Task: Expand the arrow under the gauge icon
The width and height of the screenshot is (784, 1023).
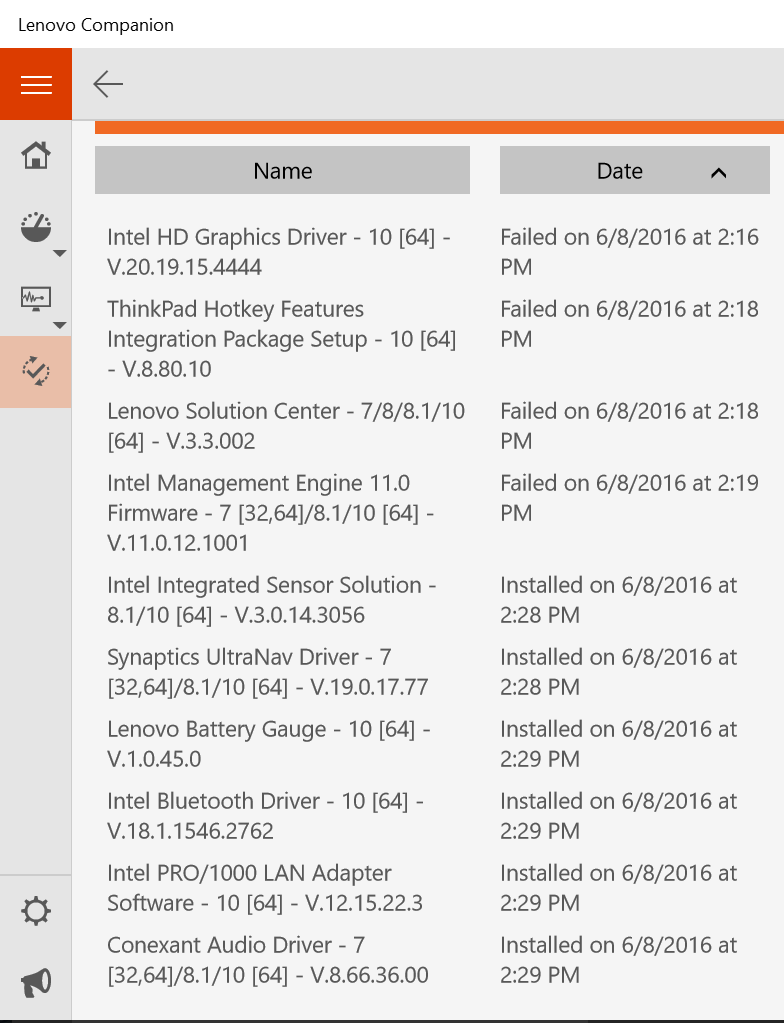Action: (x=59, y=253)
